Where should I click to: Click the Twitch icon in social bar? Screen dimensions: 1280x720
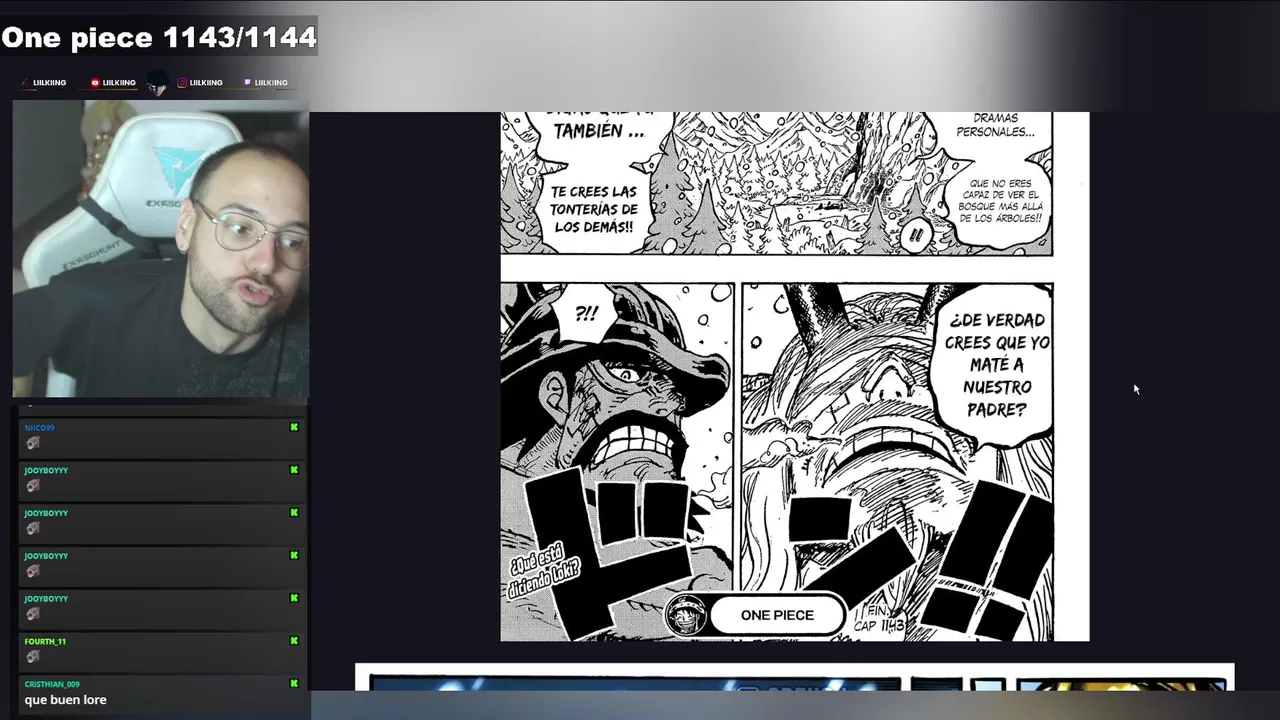coord(247,83)
